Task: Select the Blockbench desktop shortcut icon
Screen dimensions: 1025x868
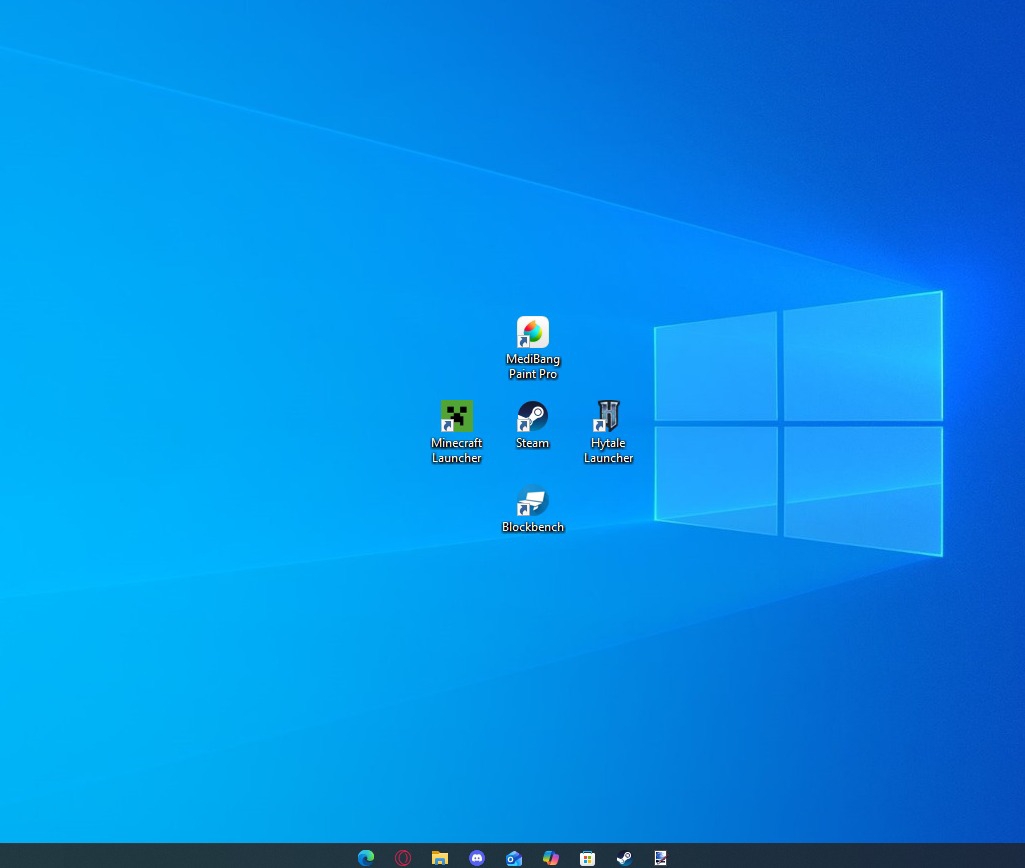Action: click(533, 500)
